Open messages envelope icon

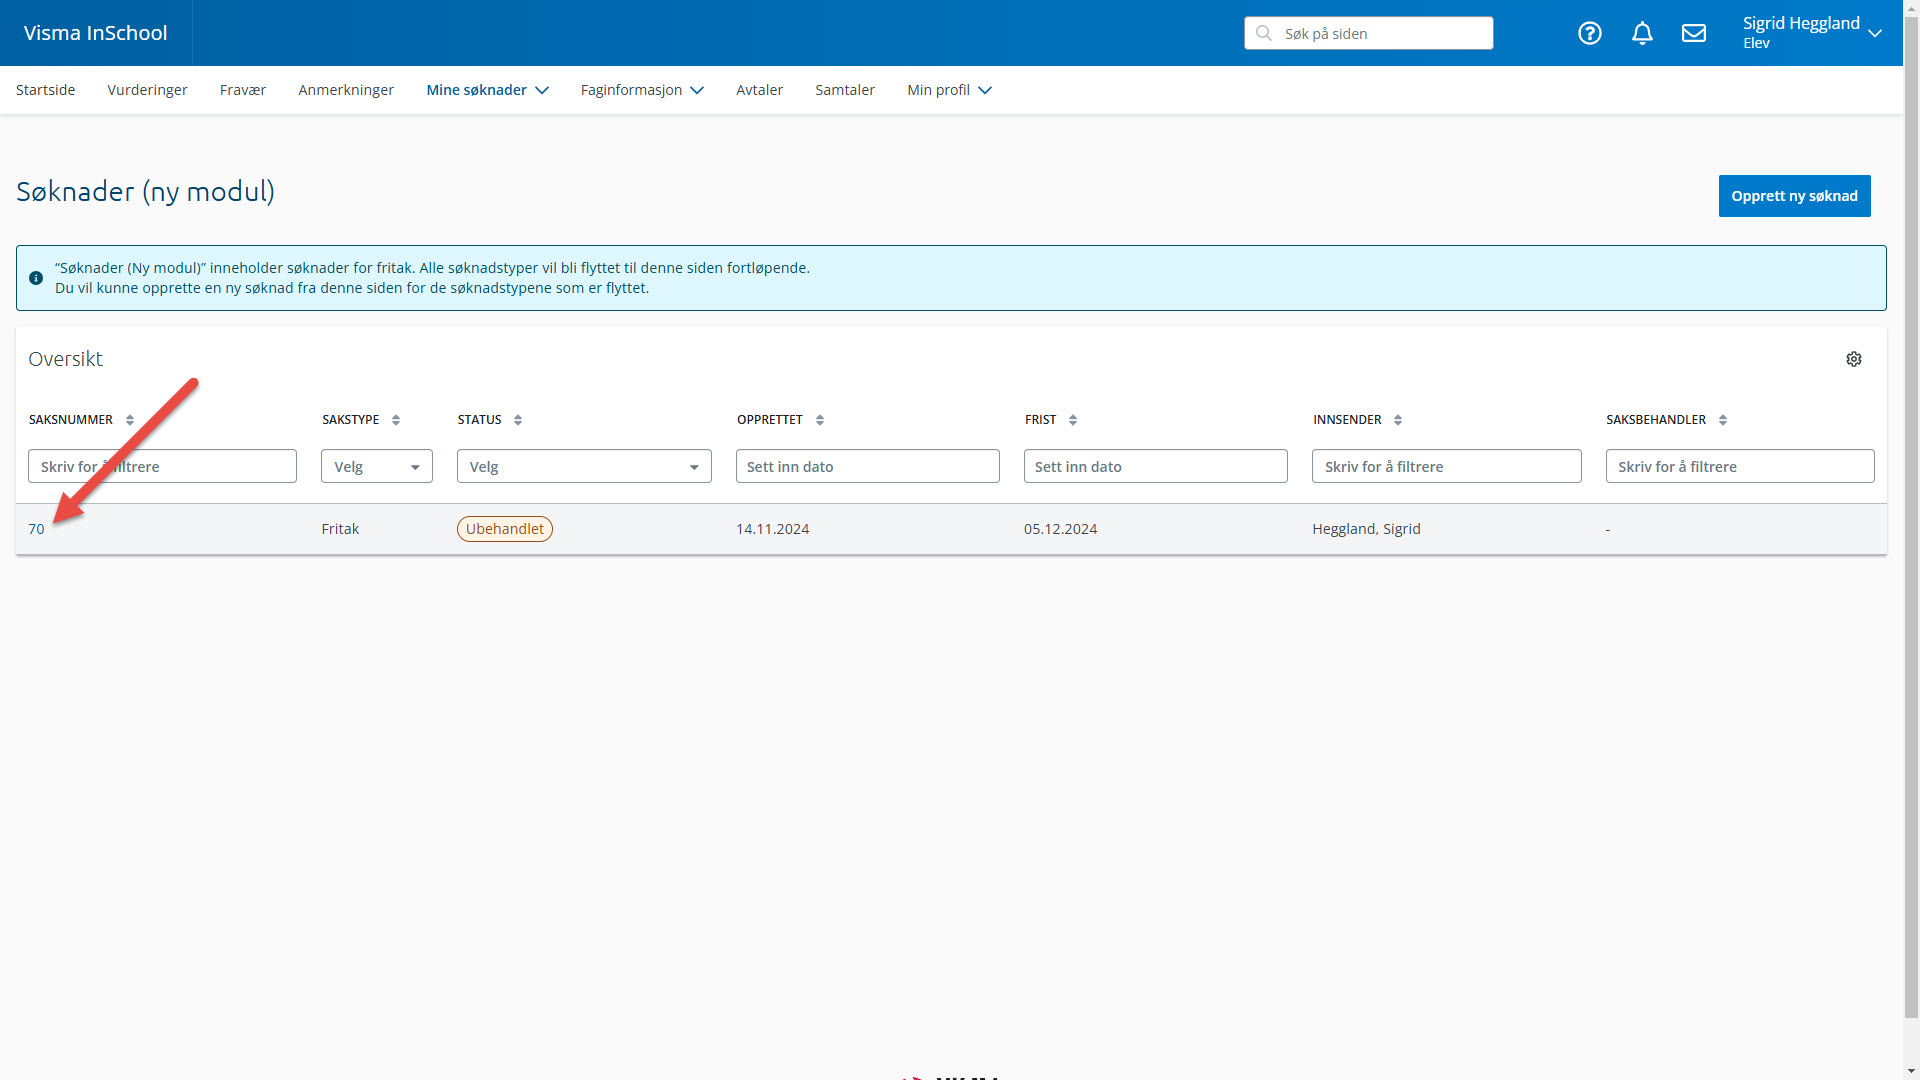[x=1694, y=33]
